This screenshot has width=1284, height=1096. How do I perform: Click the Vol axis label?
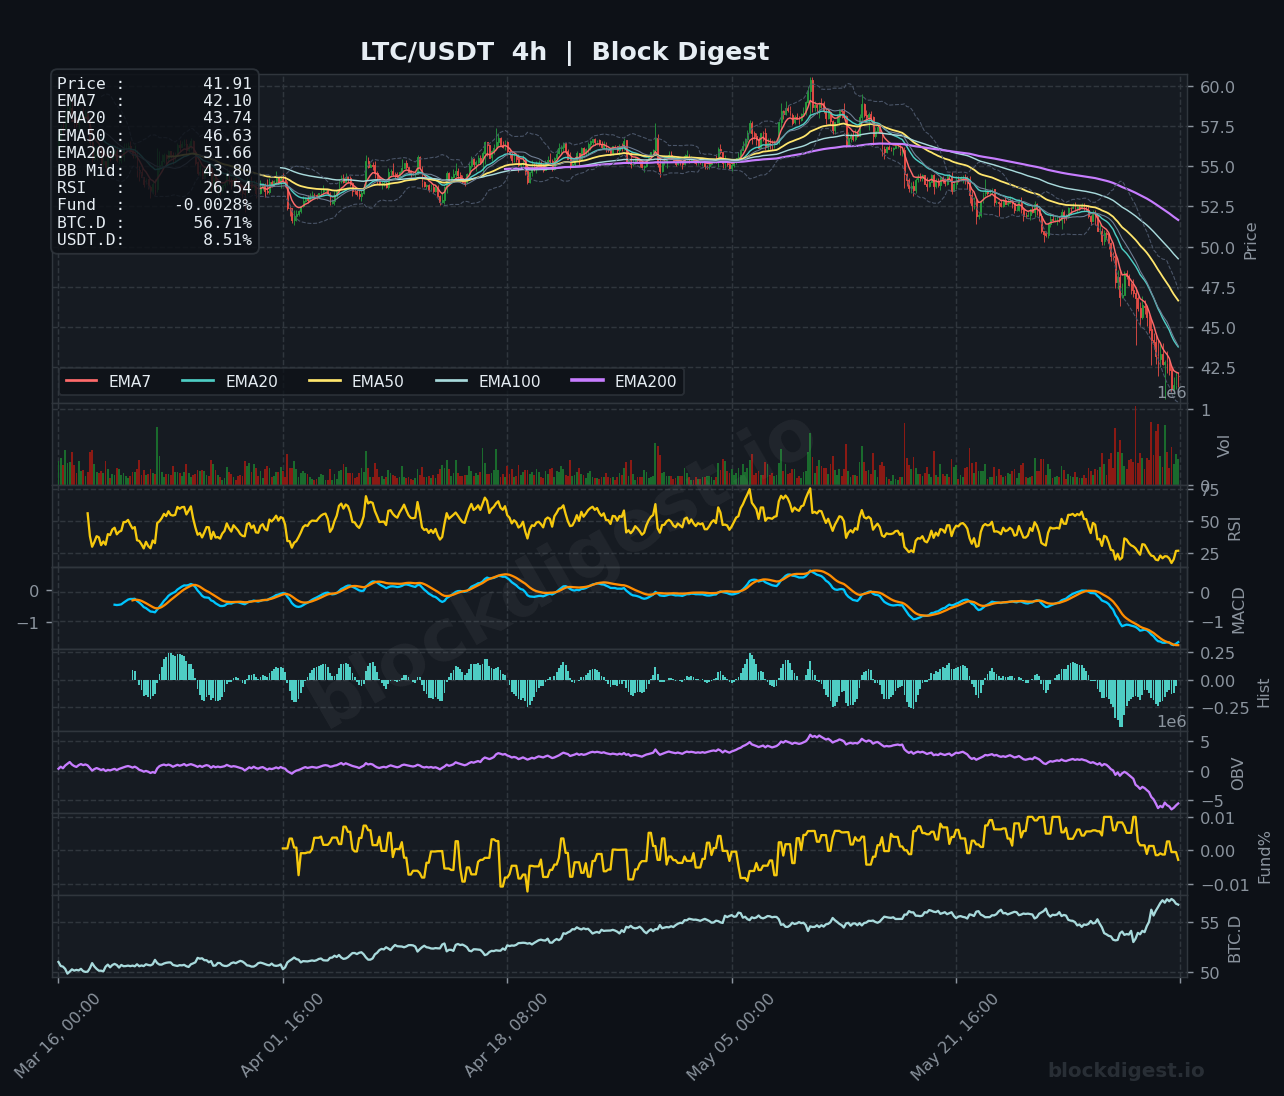click(x=1223, y=446)
